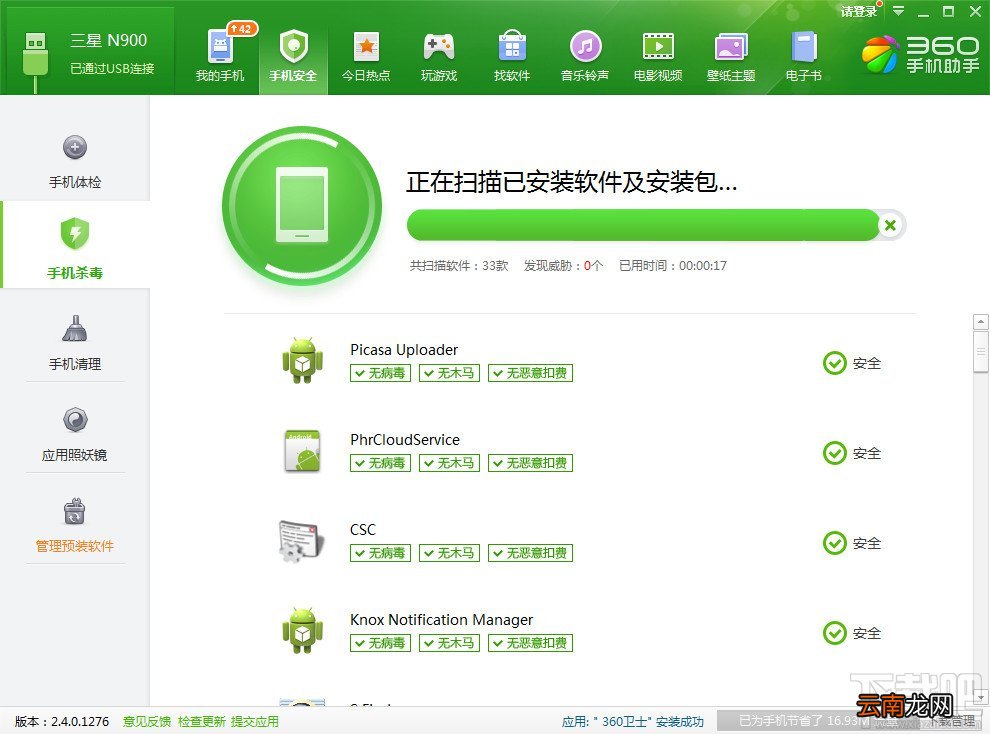The width and height of the screenshot is (990, 734).
Task: Click the Knox Notification Manager app name
Action: pos(441,620)
